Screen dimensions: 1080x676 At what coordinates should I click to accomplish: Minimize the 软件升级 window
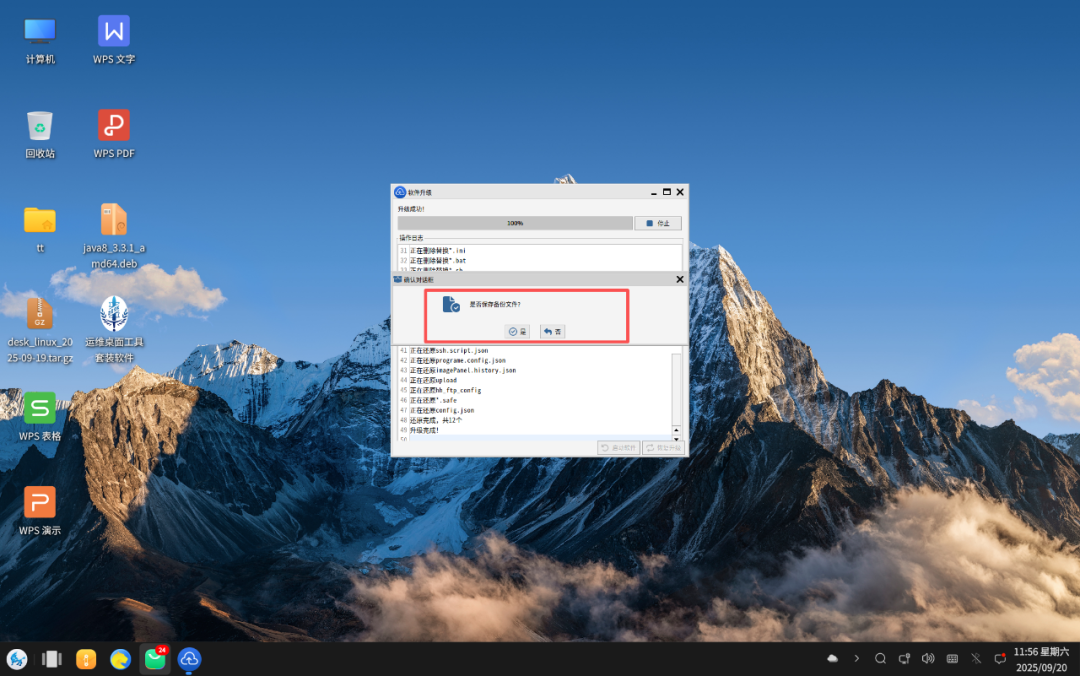[654, 192]
